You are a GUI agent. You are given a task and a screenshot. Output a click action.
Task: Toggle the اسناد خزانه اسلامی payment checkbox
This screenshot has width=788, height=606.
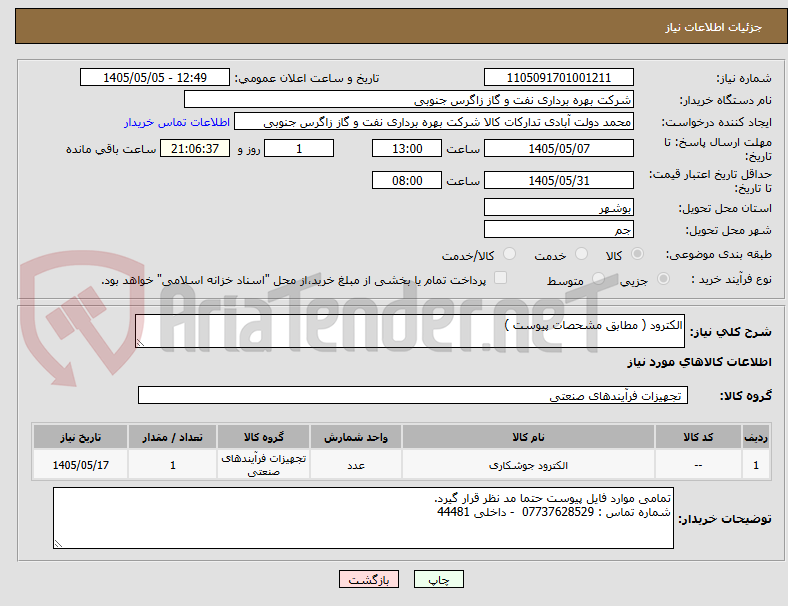click(501, 278)
